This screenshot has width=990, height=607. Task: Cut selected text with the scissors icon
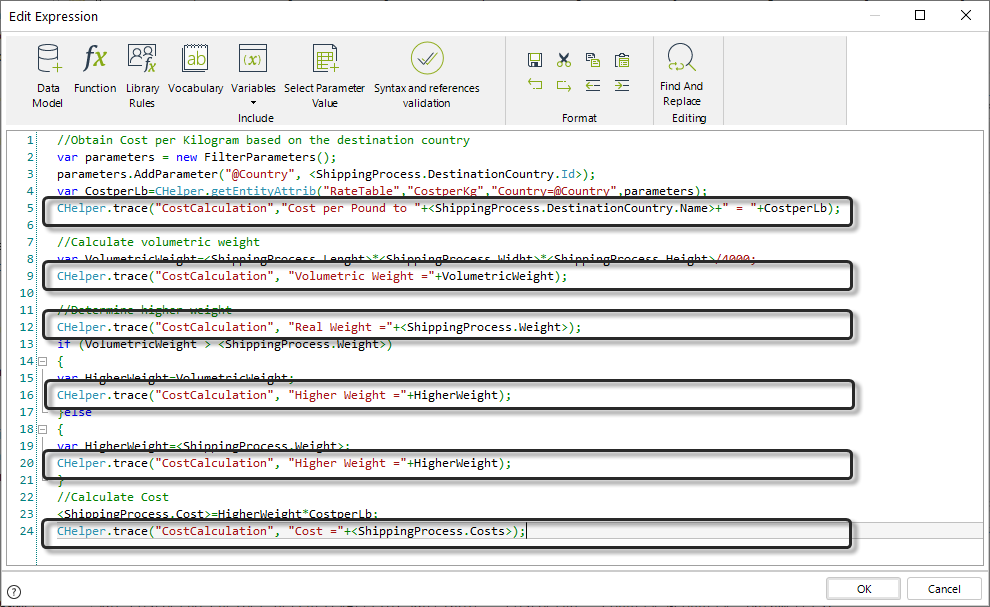click(564, 60)
